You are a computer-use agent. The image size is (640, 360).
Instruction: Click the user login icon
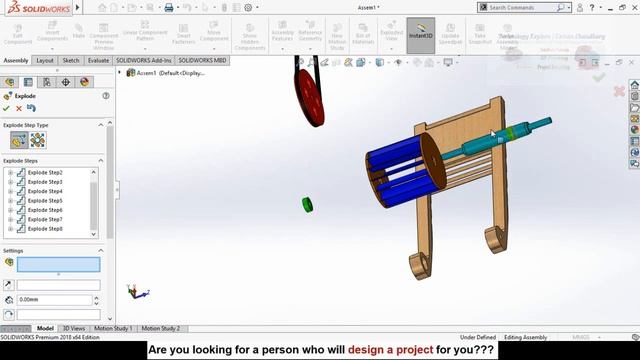point(580,7)
